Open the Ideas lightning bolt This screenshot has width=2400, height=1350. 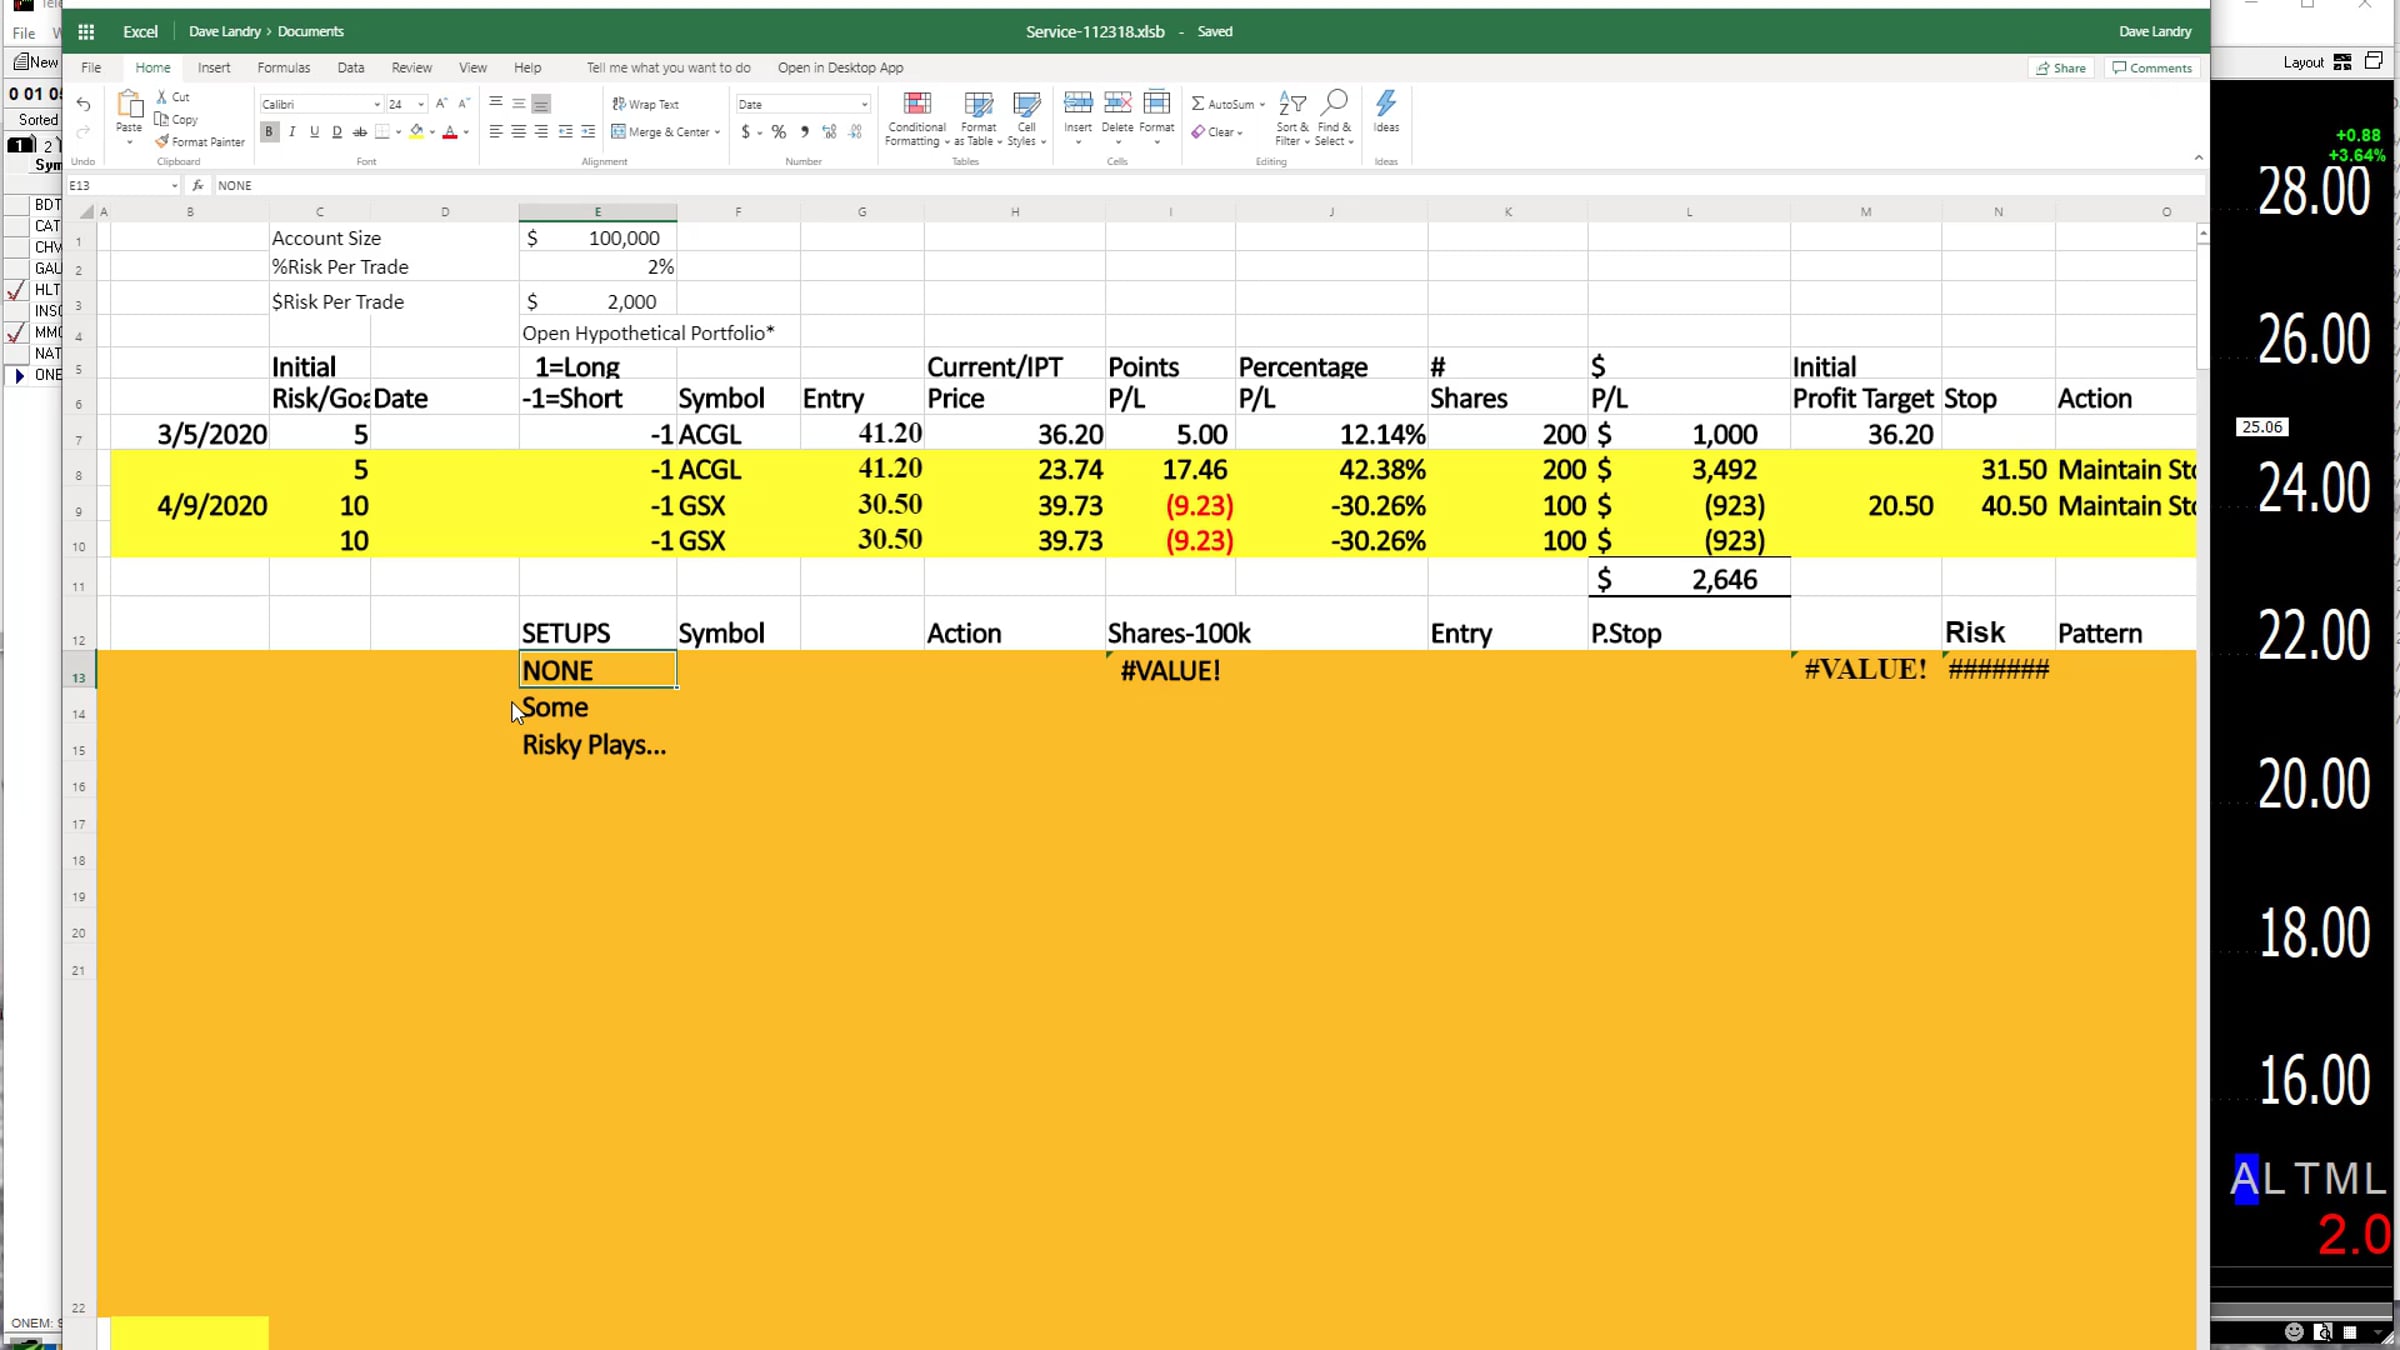coord(1386,104)
